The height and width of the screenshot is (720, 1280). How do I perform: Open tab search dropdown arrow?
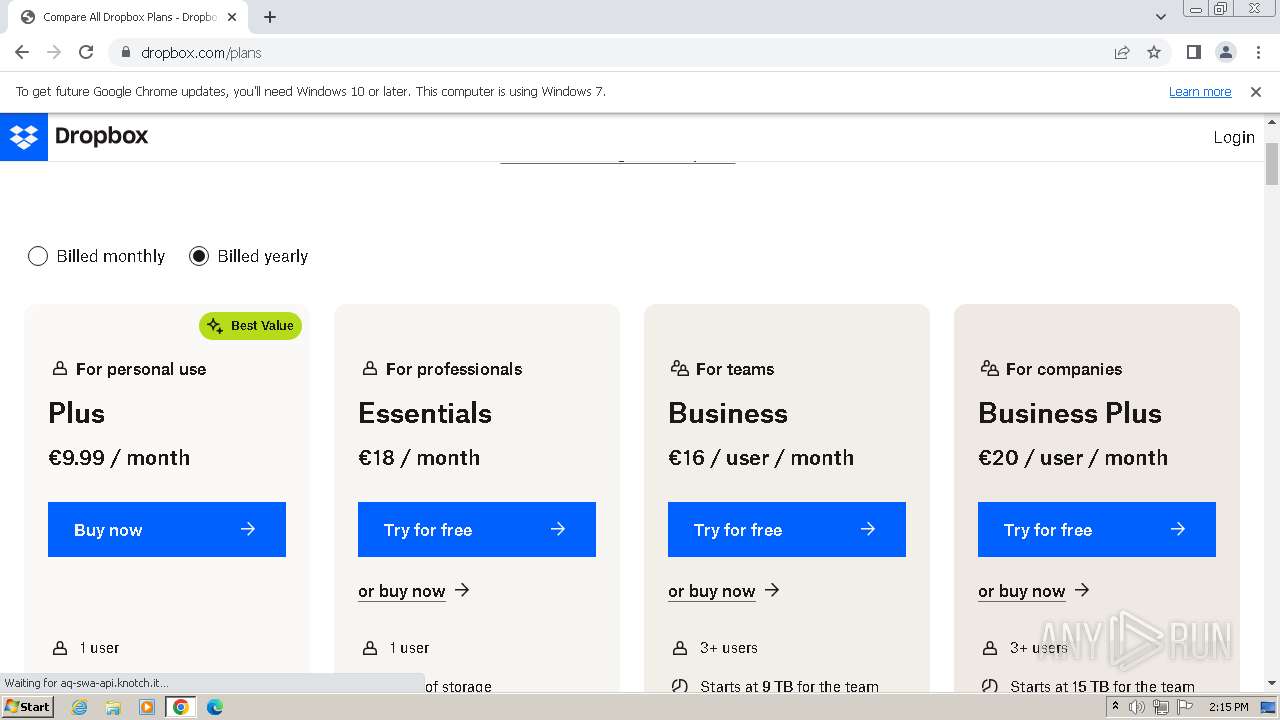click(1160, 16)
